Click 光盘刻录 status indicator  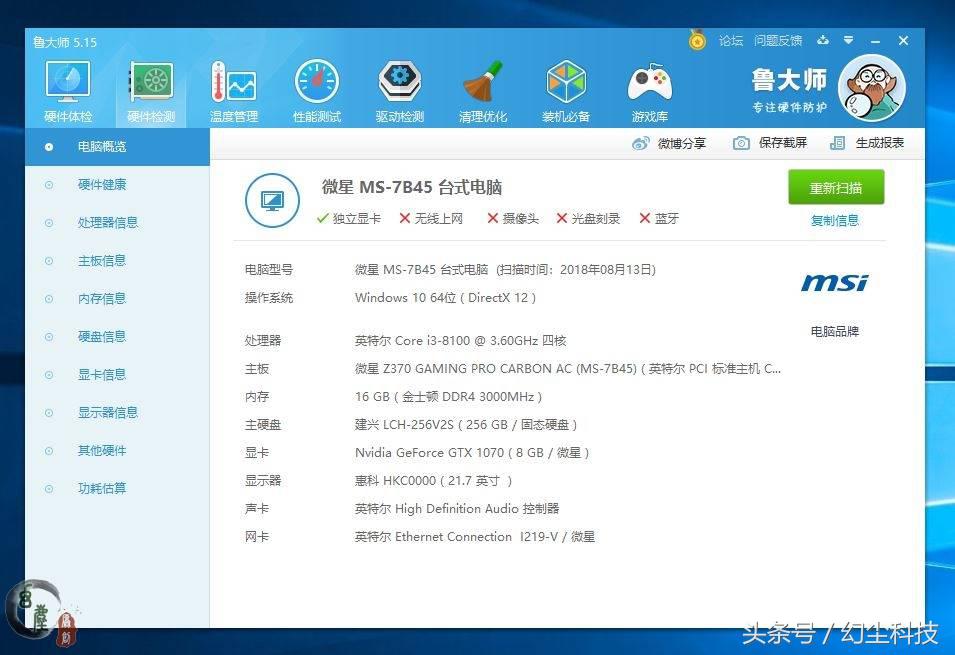tap(588, 219)
